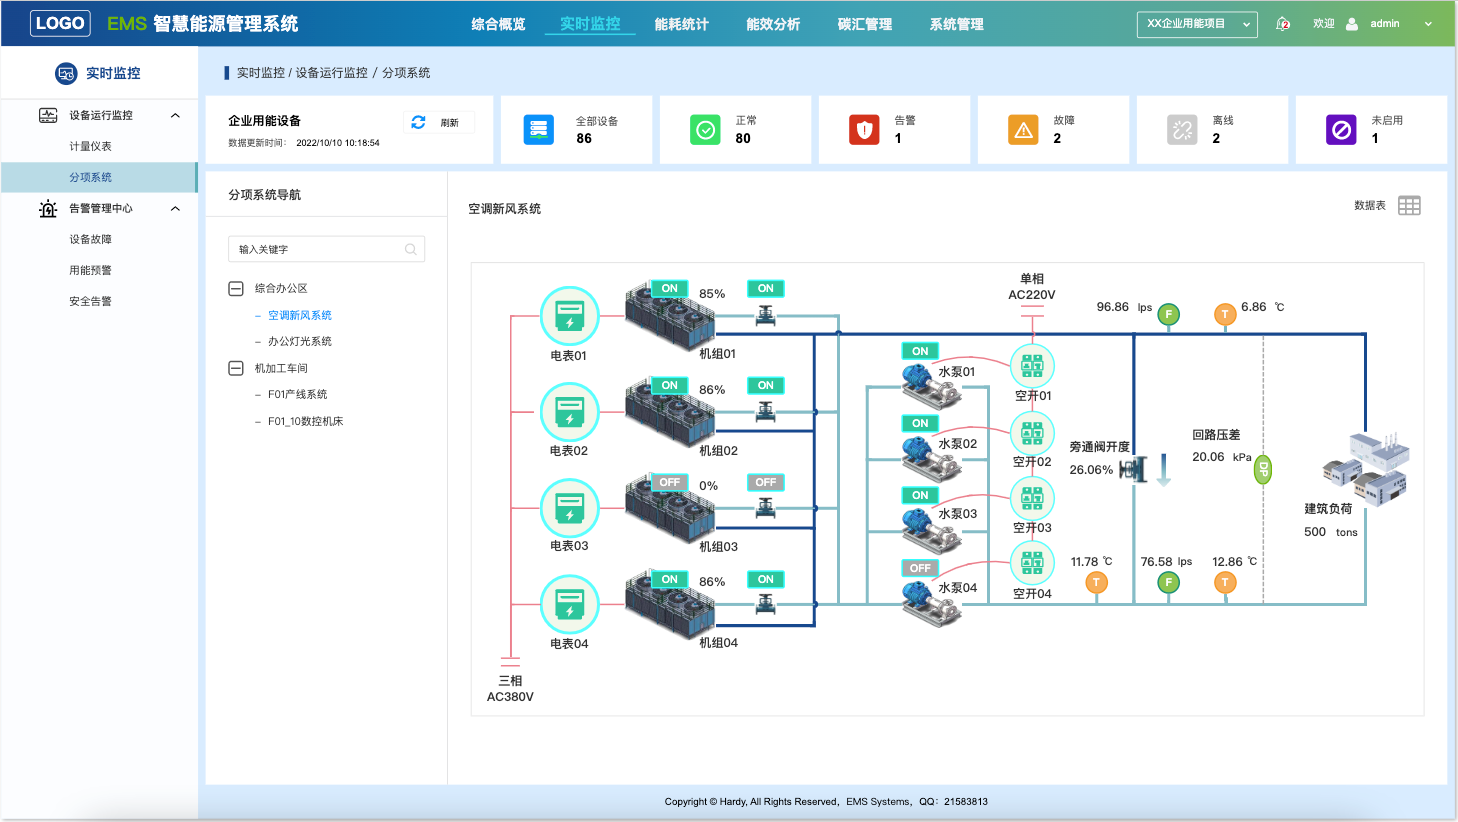Viewport: 1458px width, 822px height.
Task: Click the 空开03 circuit breaker icon
Action: click(x=1032, y=498)
